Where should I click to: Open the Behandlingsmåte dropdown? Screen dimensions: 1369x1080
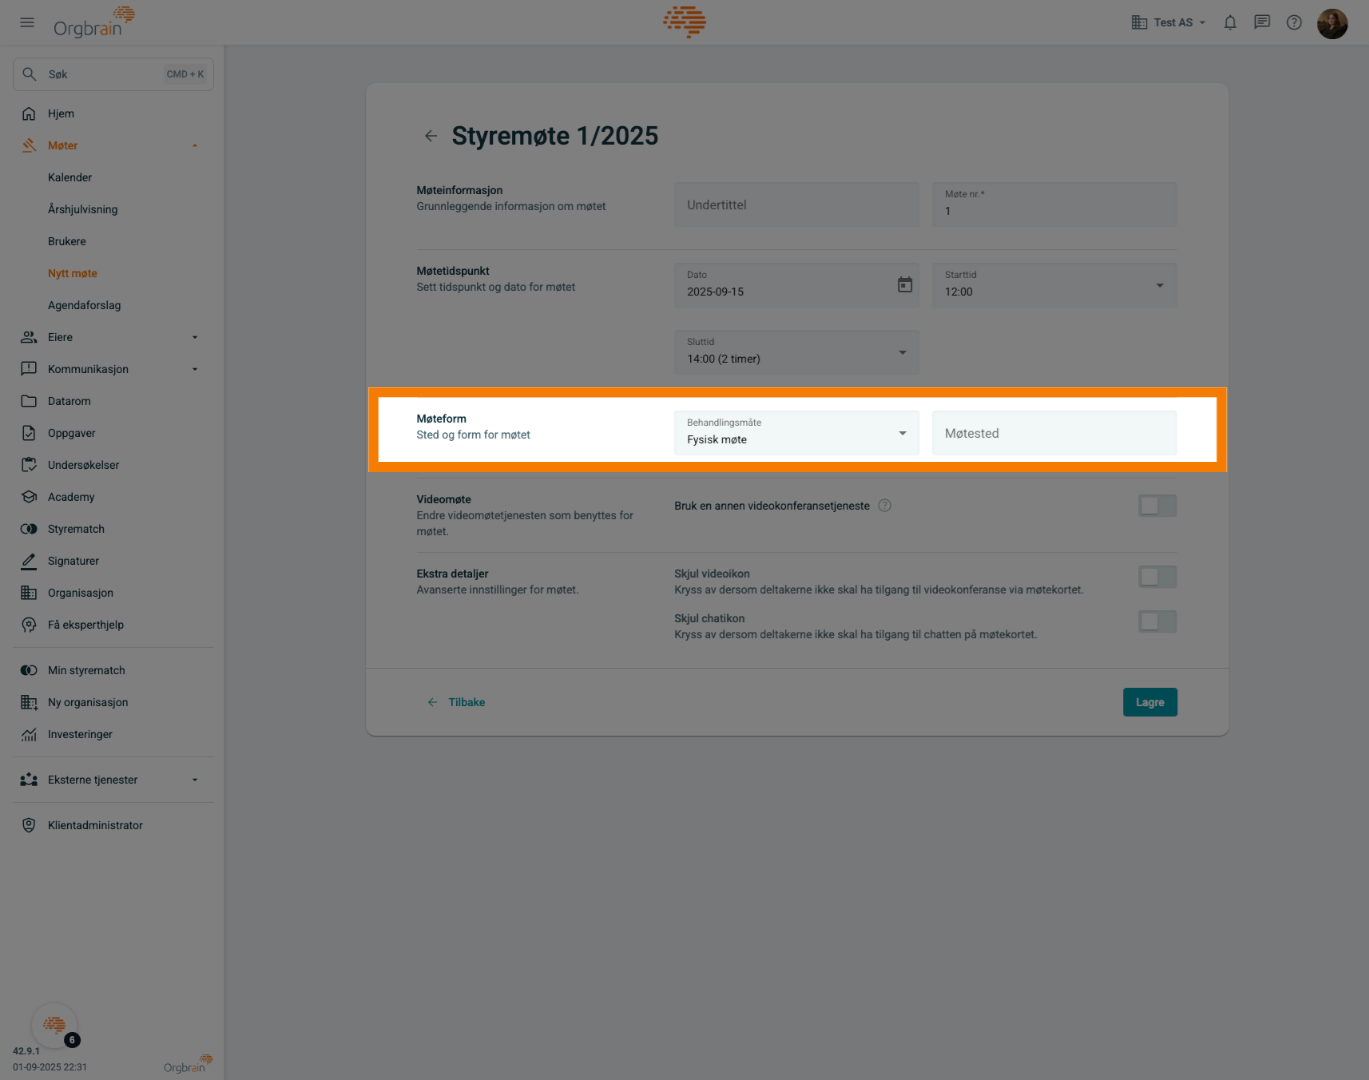[796, 433]
